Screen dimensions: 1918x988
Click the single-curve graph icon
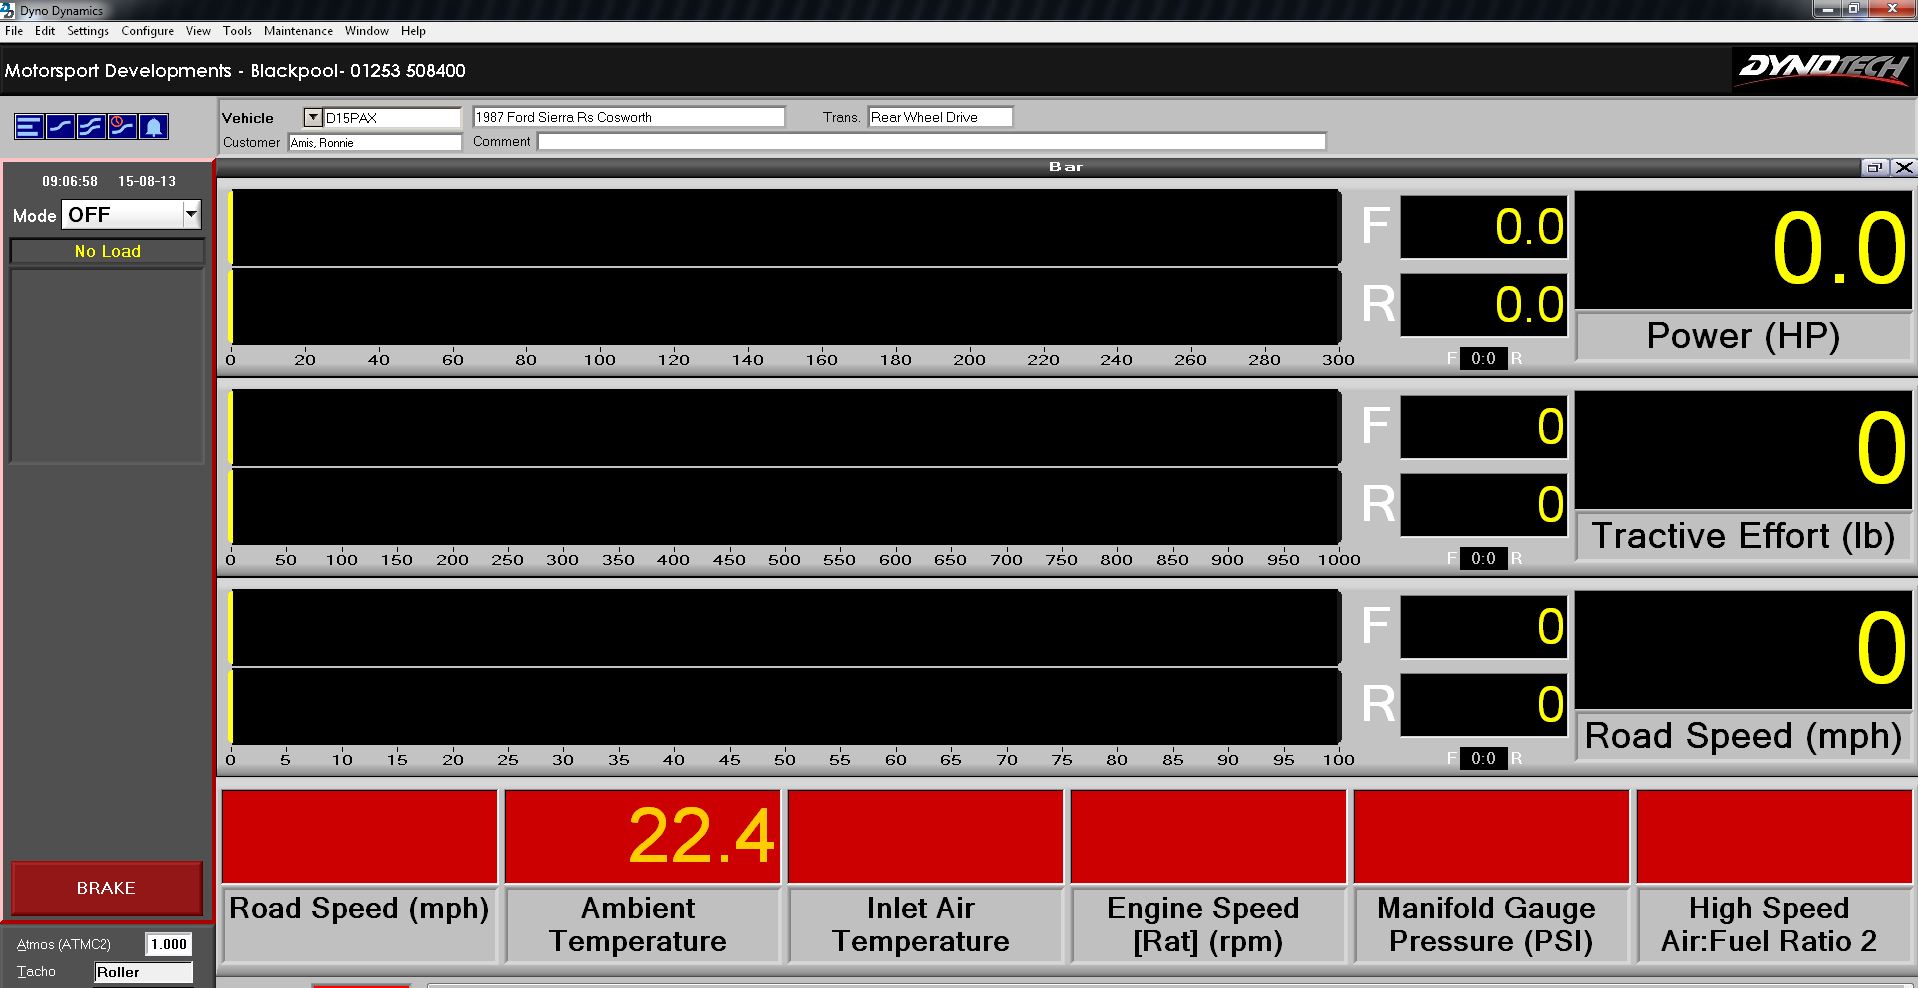point(60,126)
